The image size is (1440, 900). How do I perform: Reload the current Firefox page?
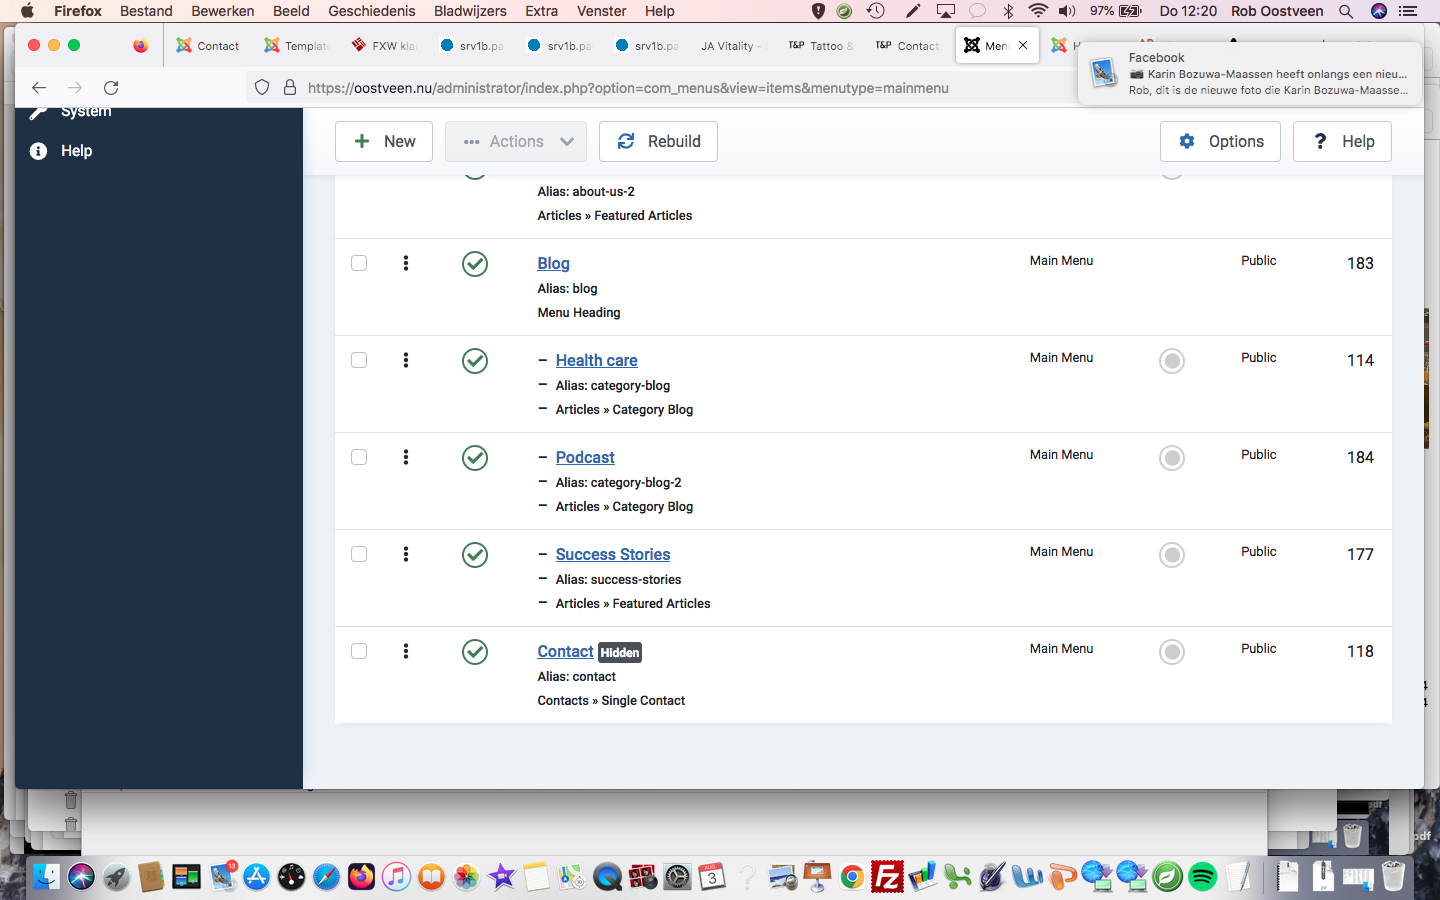coord(111,88)
